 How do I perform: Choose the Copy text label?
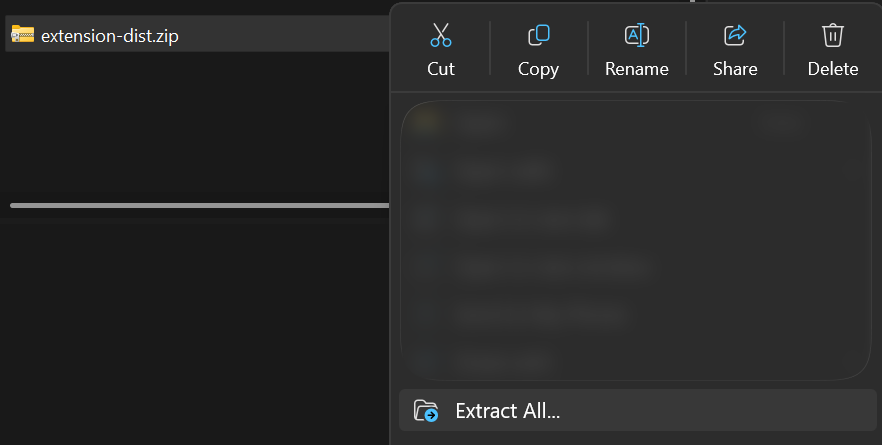[x=538, y=69]
